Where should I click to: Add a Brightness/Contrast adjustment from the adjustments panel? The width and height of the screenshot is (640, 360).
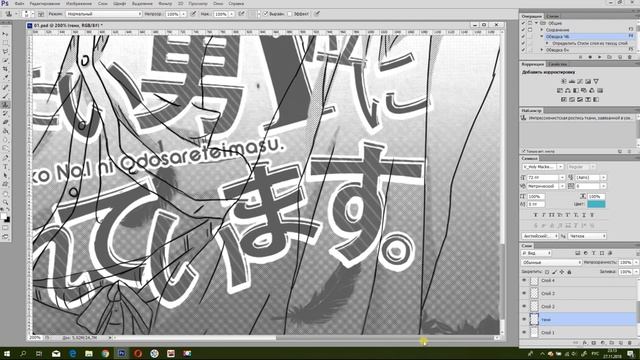[564, 82]
